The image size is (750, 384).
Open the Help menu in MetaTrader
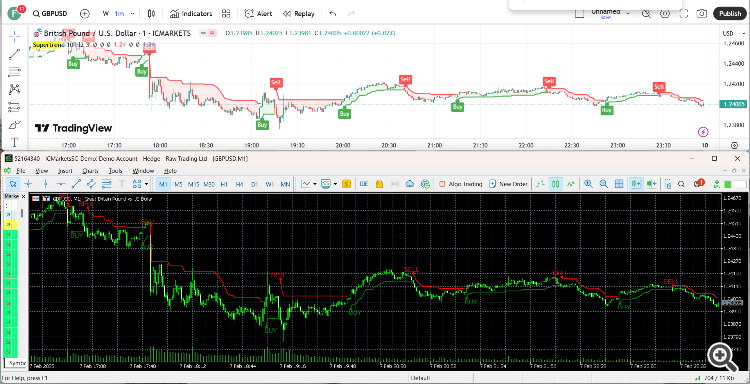[x=170, y=171]
